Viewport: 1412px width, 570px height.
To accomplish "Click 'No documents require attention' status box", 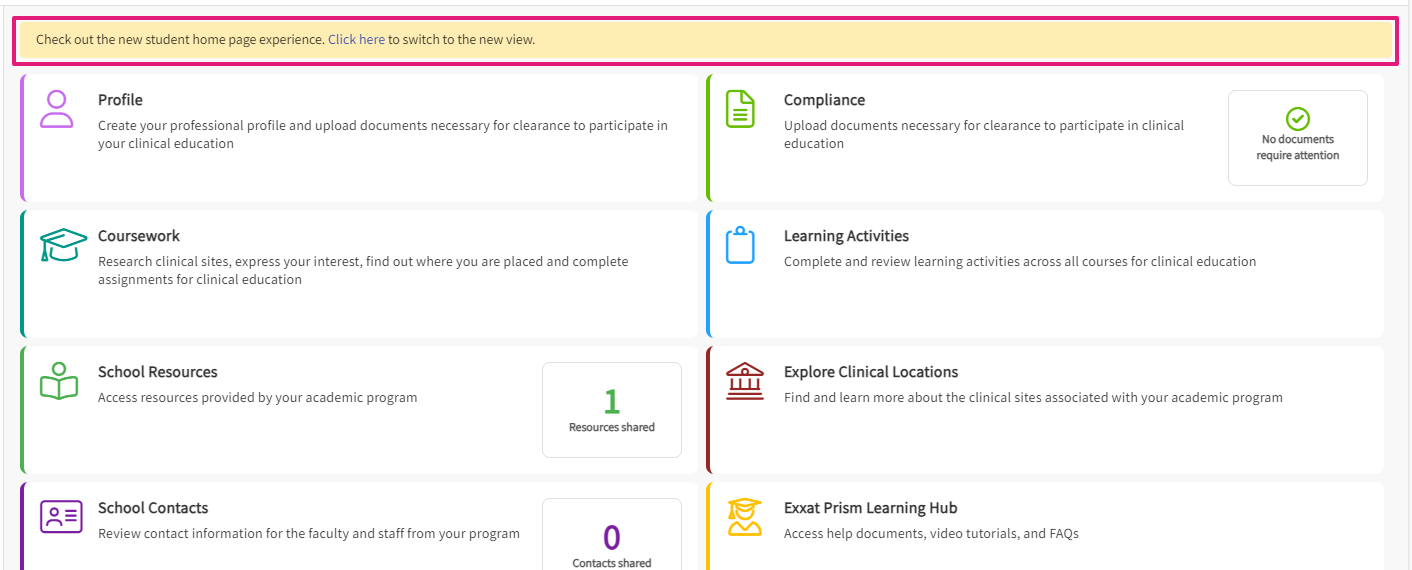I will tap(1298, 138).
